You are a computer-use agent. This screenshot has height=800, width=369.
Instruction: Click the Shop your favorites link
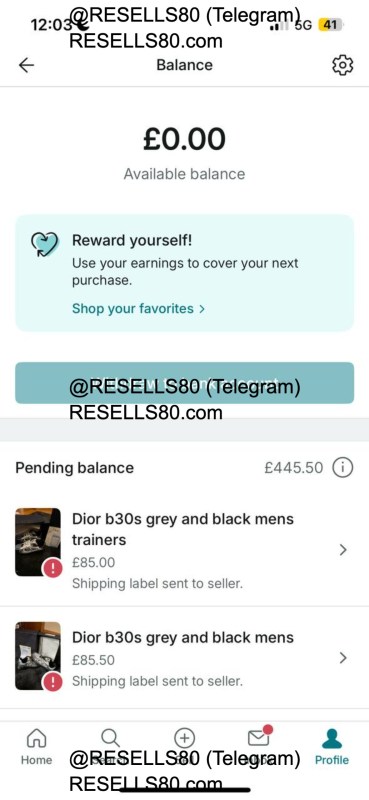[x=133, y=309]
